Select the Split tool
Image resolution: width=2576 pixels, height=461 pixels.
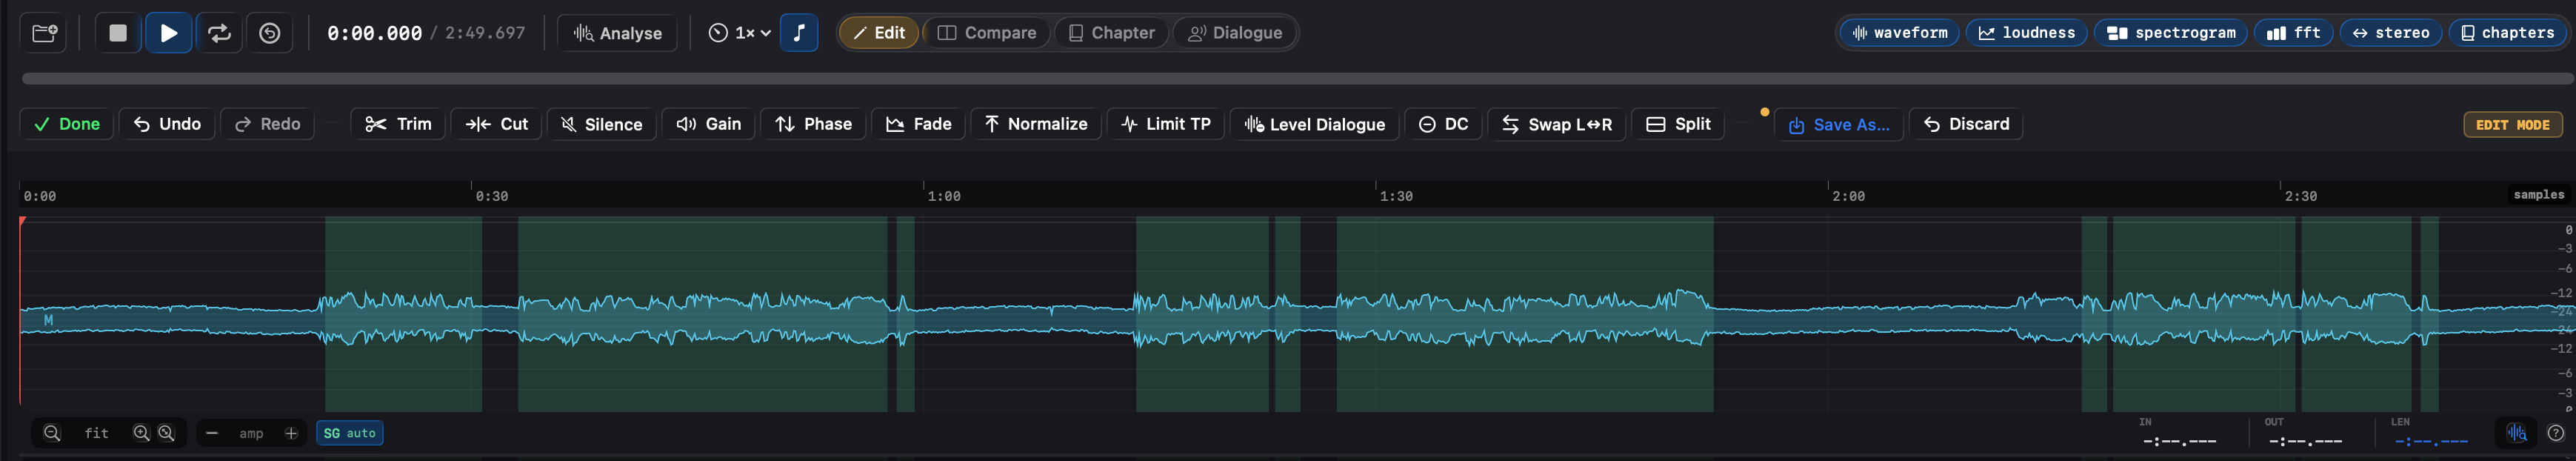(1678, 124)
